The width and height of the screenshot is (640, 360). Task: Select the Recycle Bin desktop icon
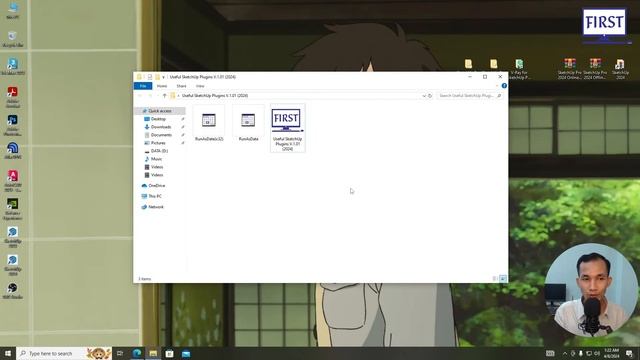pyautogui.click(x=13, y=40)
